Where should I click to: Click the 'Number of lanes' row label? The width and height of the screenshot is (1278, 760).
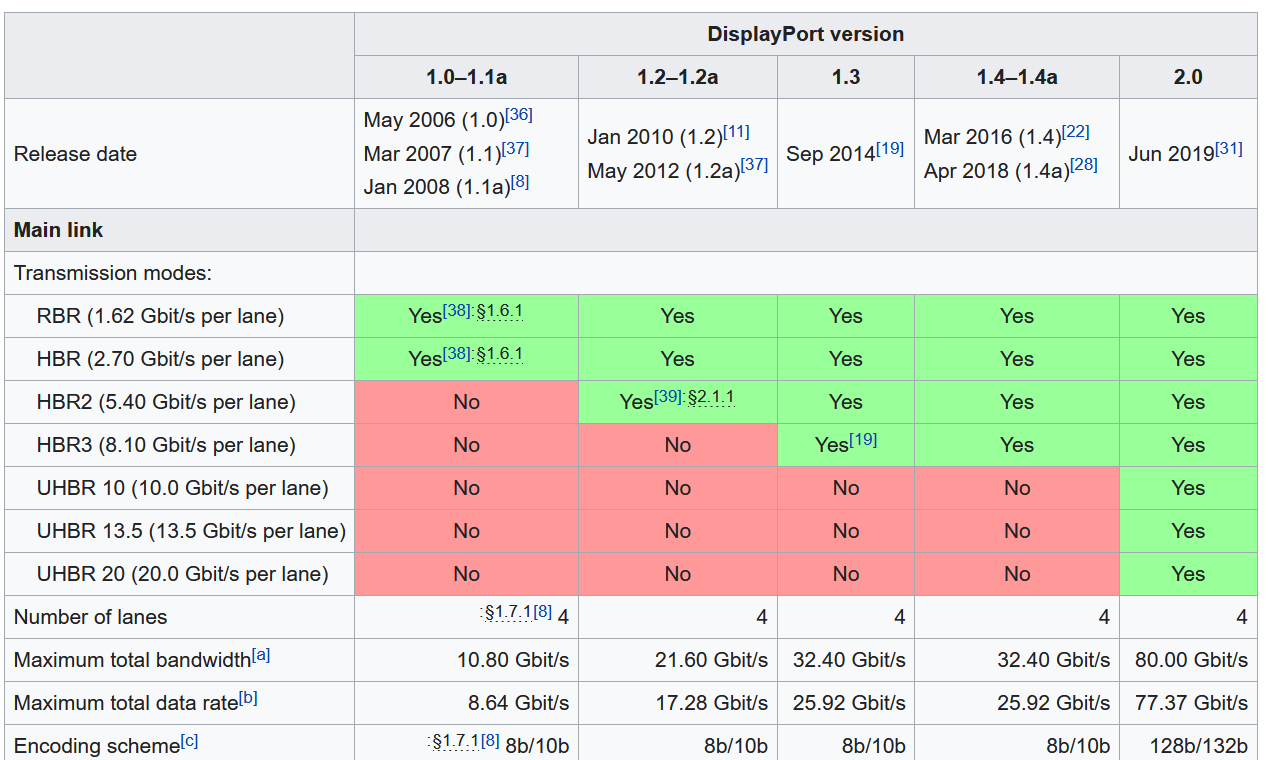91,617
